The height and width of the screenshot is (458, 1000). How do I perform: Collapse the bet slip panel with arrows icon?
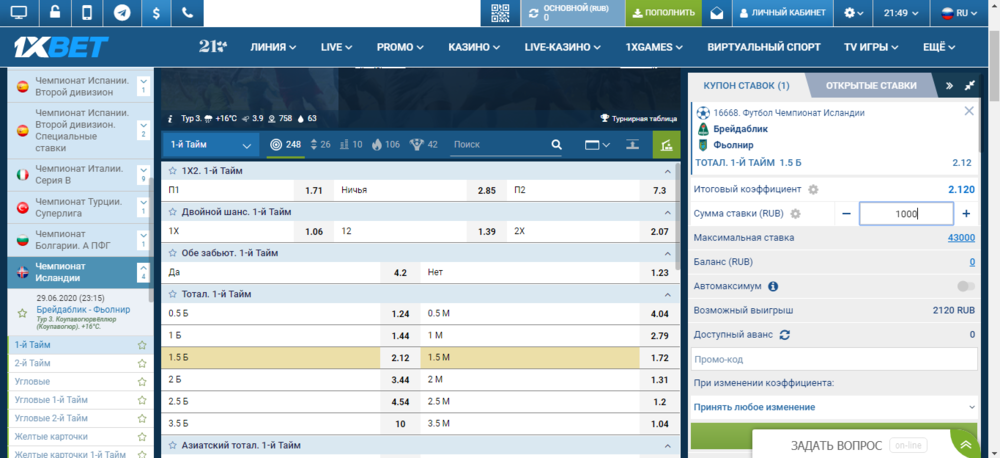click(970, 85)
